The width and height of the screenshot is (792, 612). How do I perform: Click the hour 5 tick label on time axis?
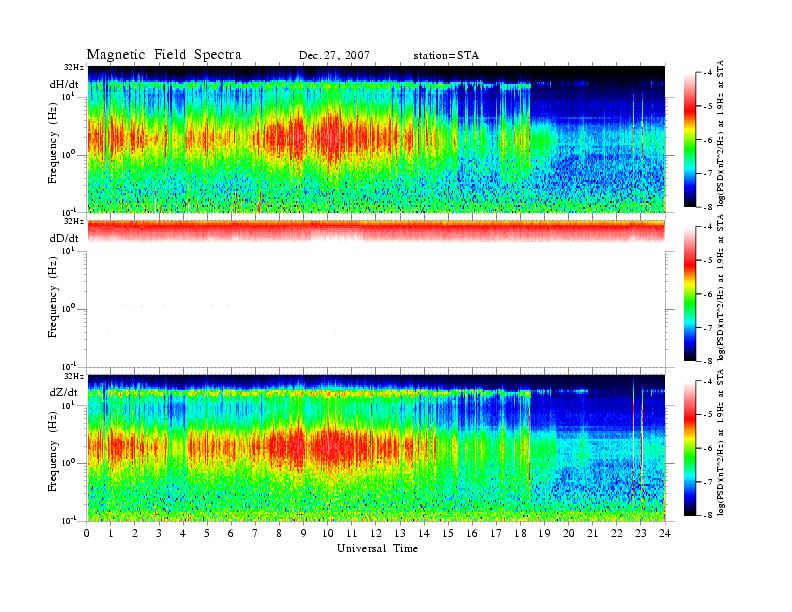point(207,533)
